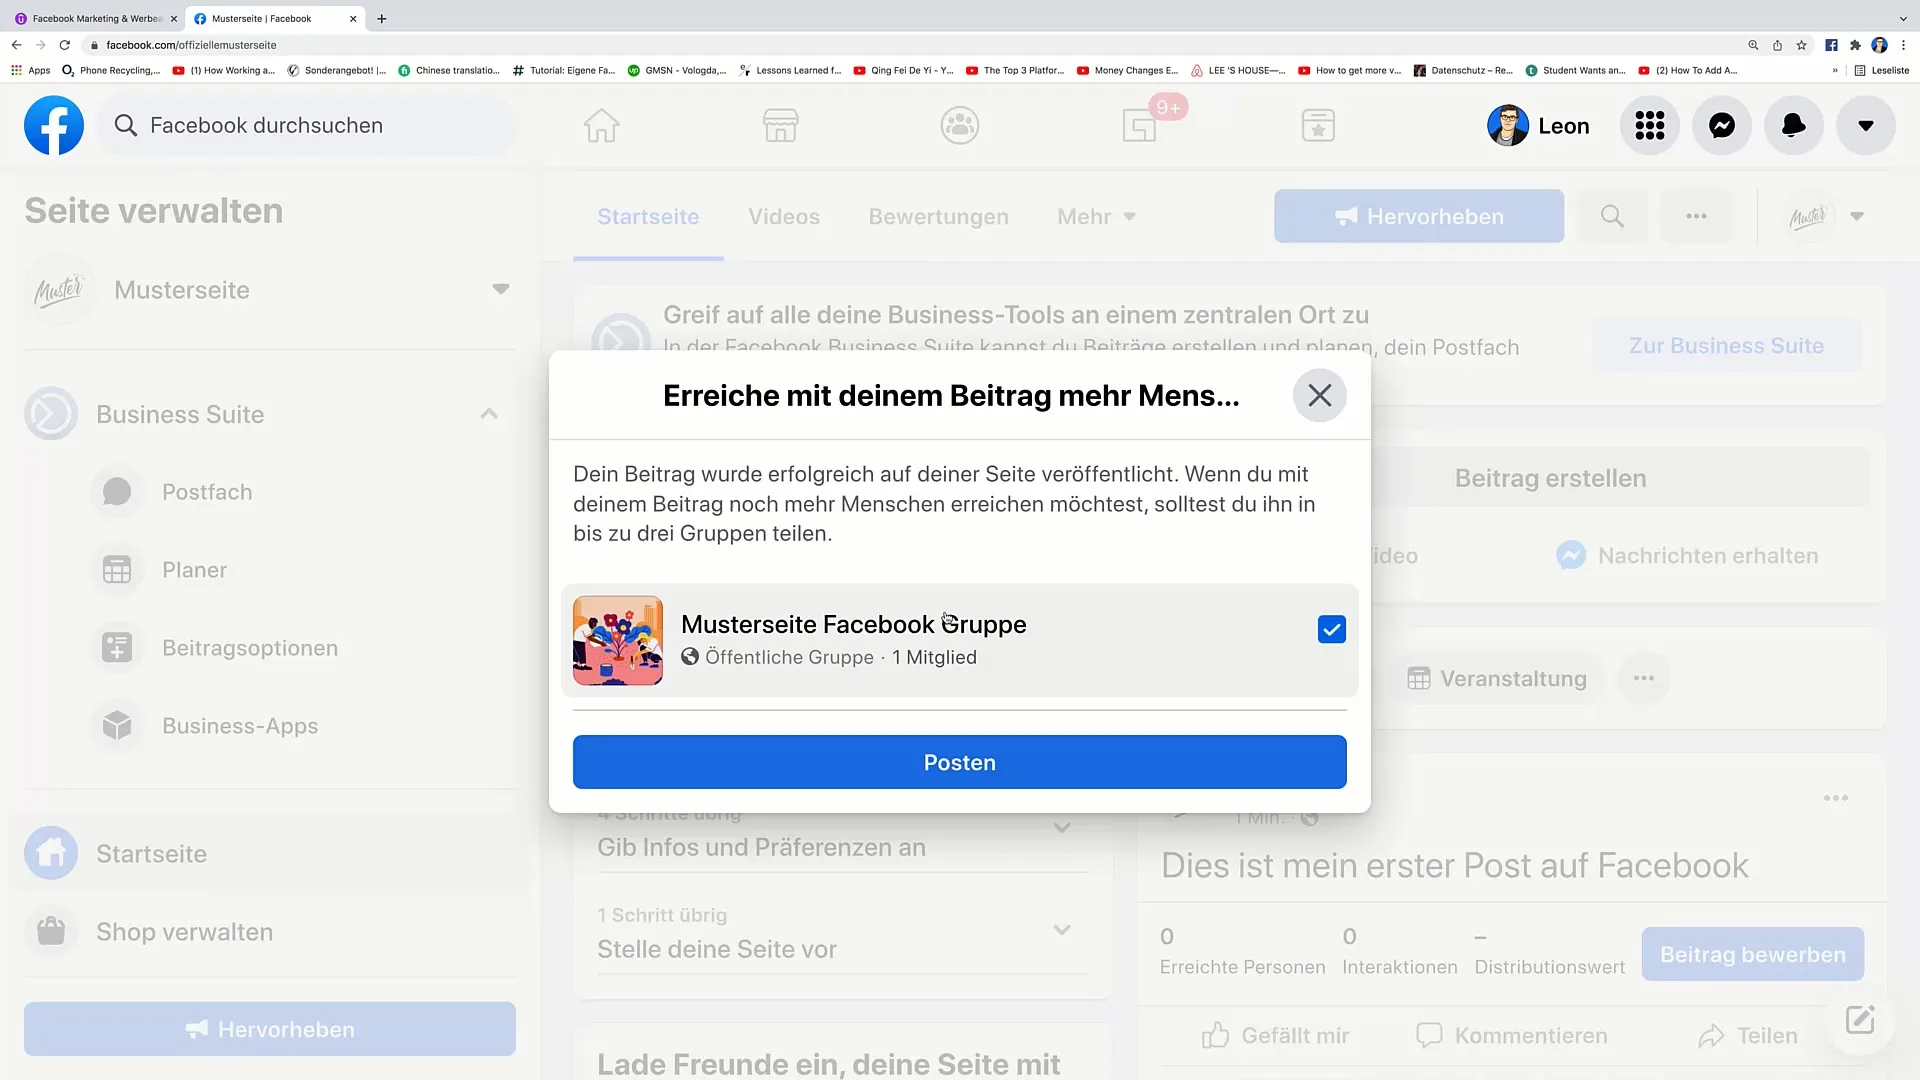Open notifications bell
Image resolution: width=1920 pixels, height=1080 pixels.
coord(1794,126)
